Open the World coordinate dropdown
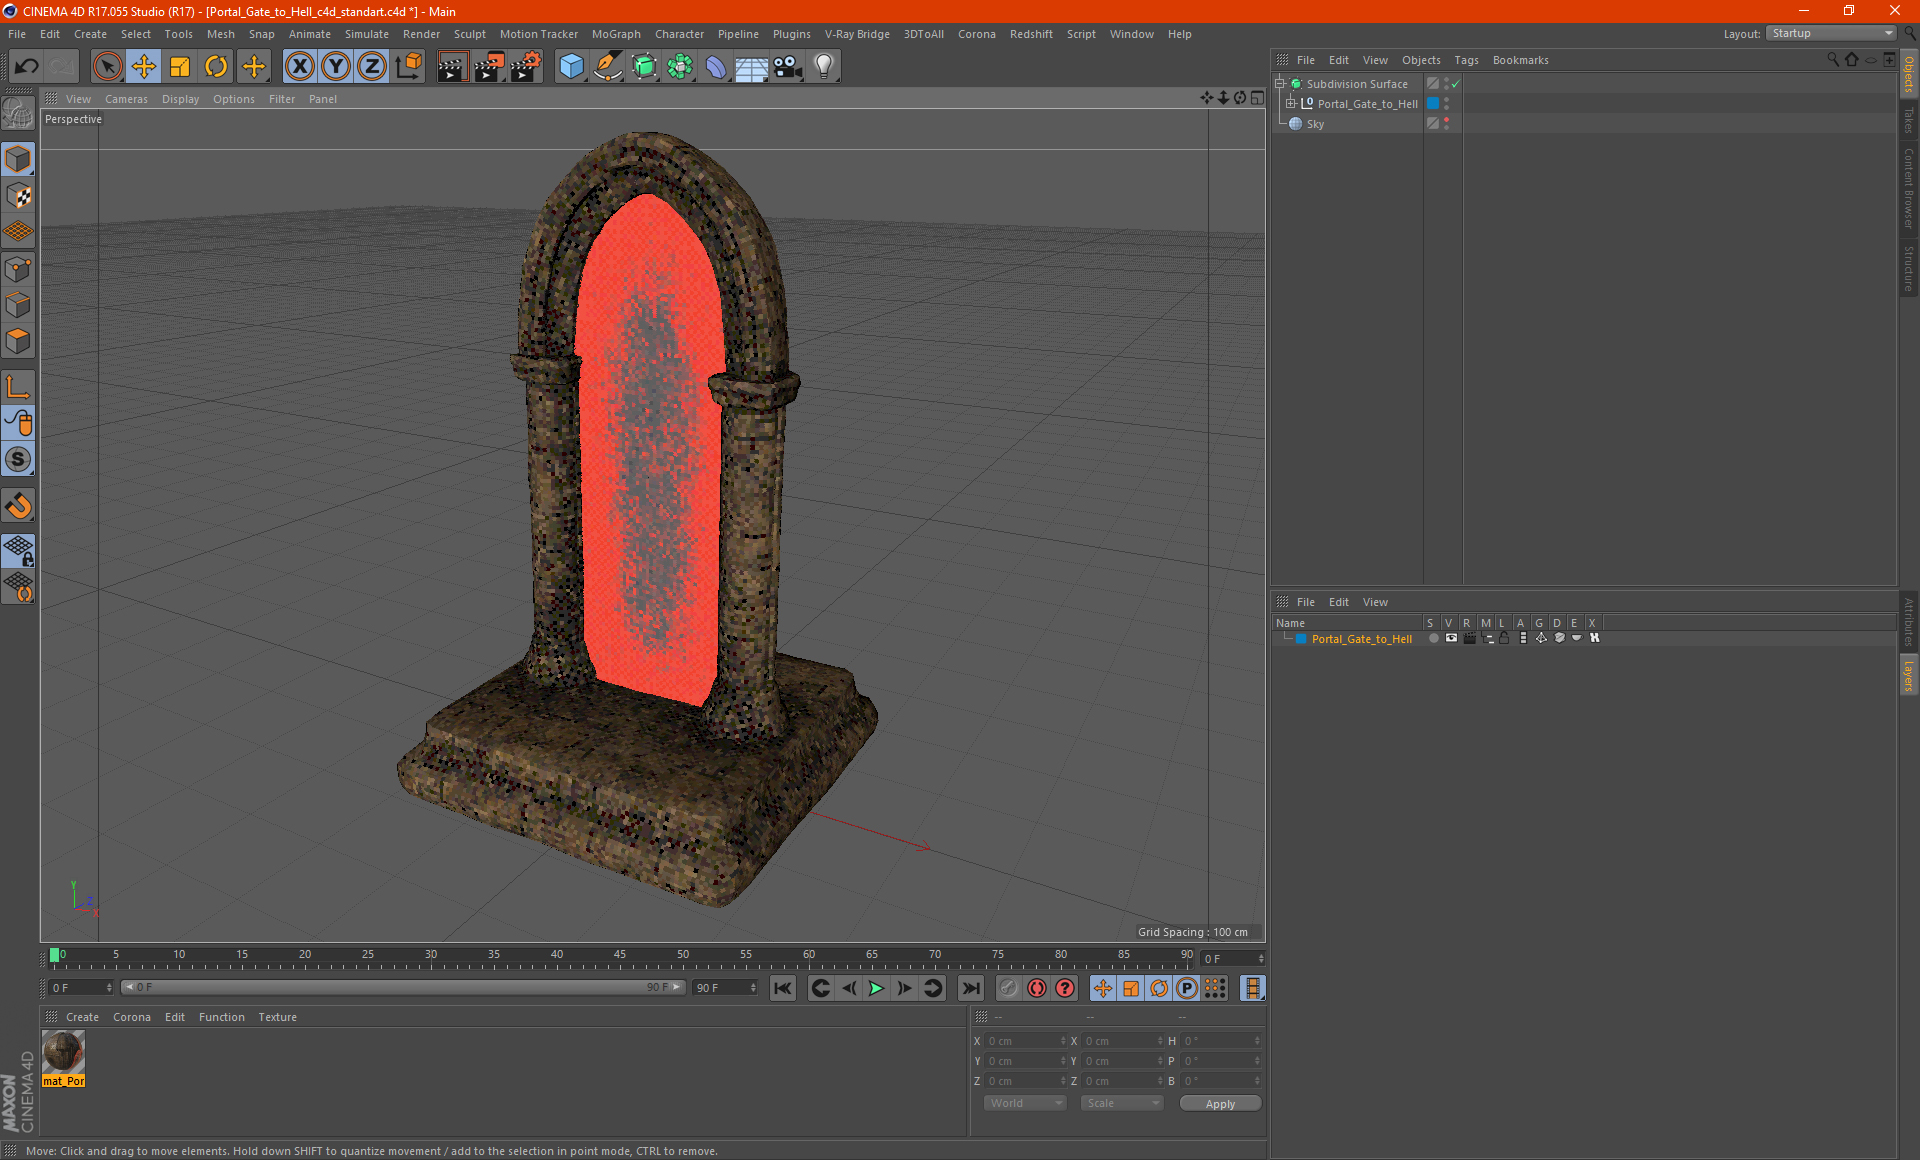 click(1025, 1103)
